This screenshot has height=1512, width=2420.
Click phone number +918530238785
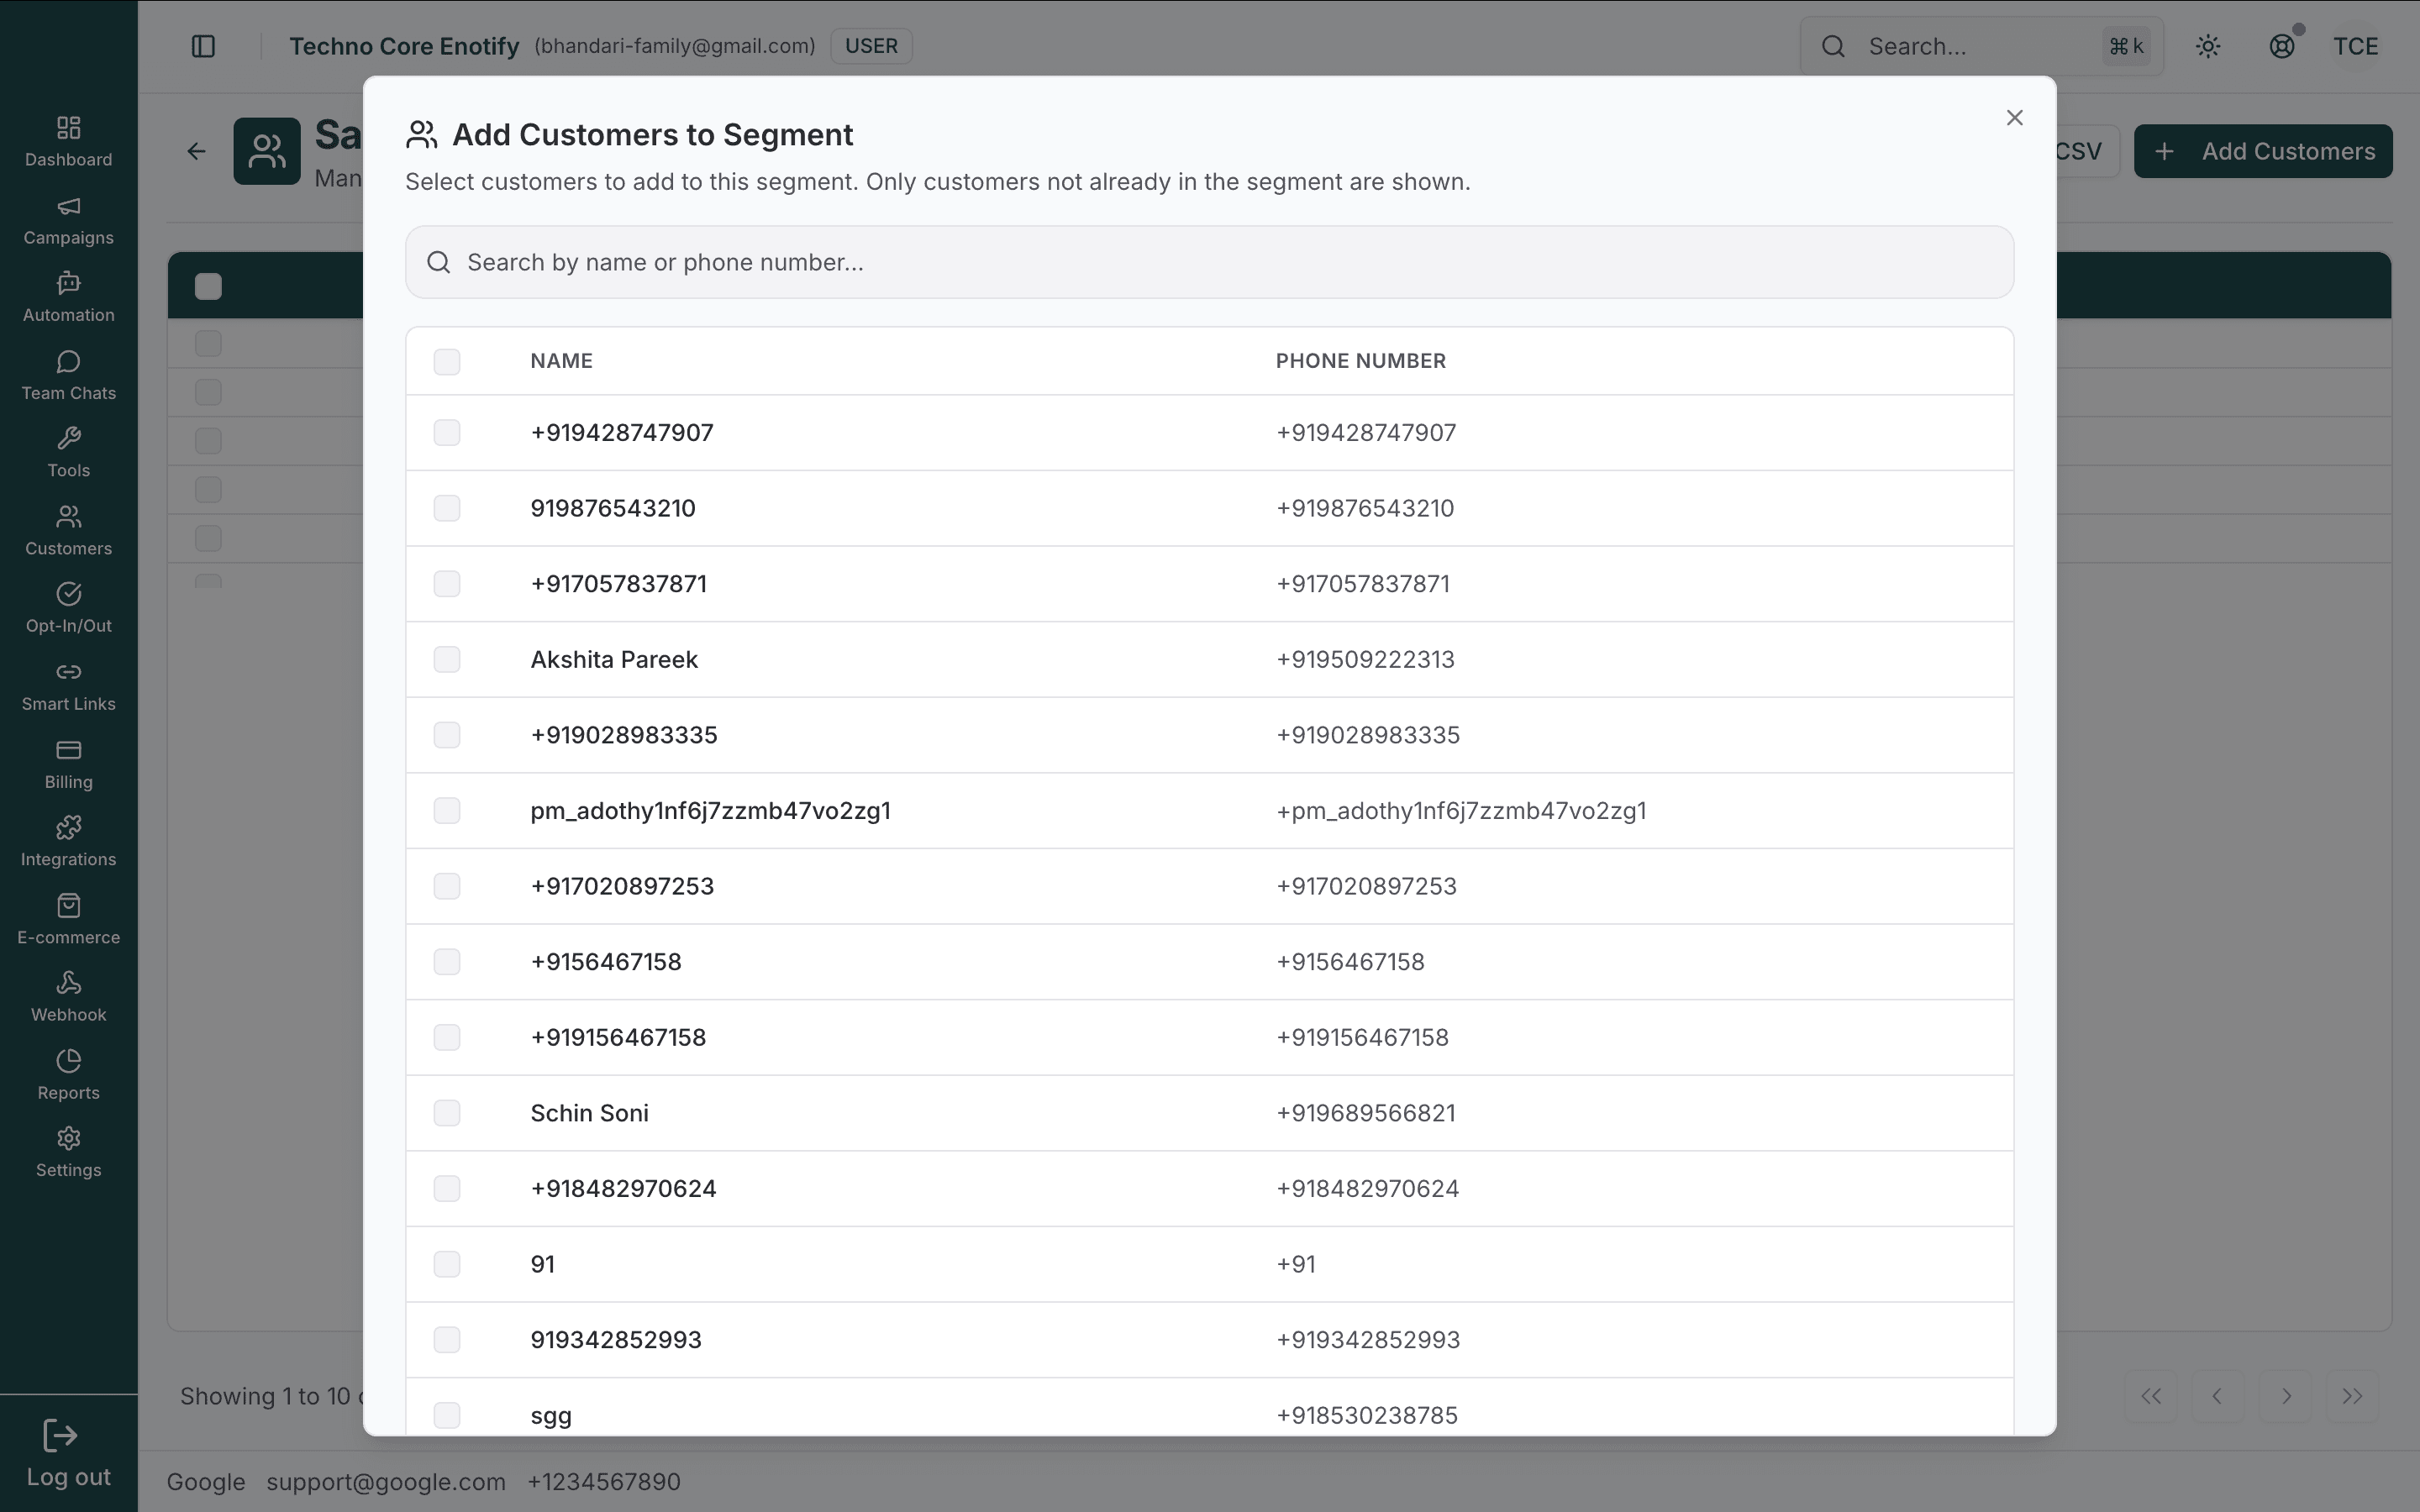point(1367,1415)
